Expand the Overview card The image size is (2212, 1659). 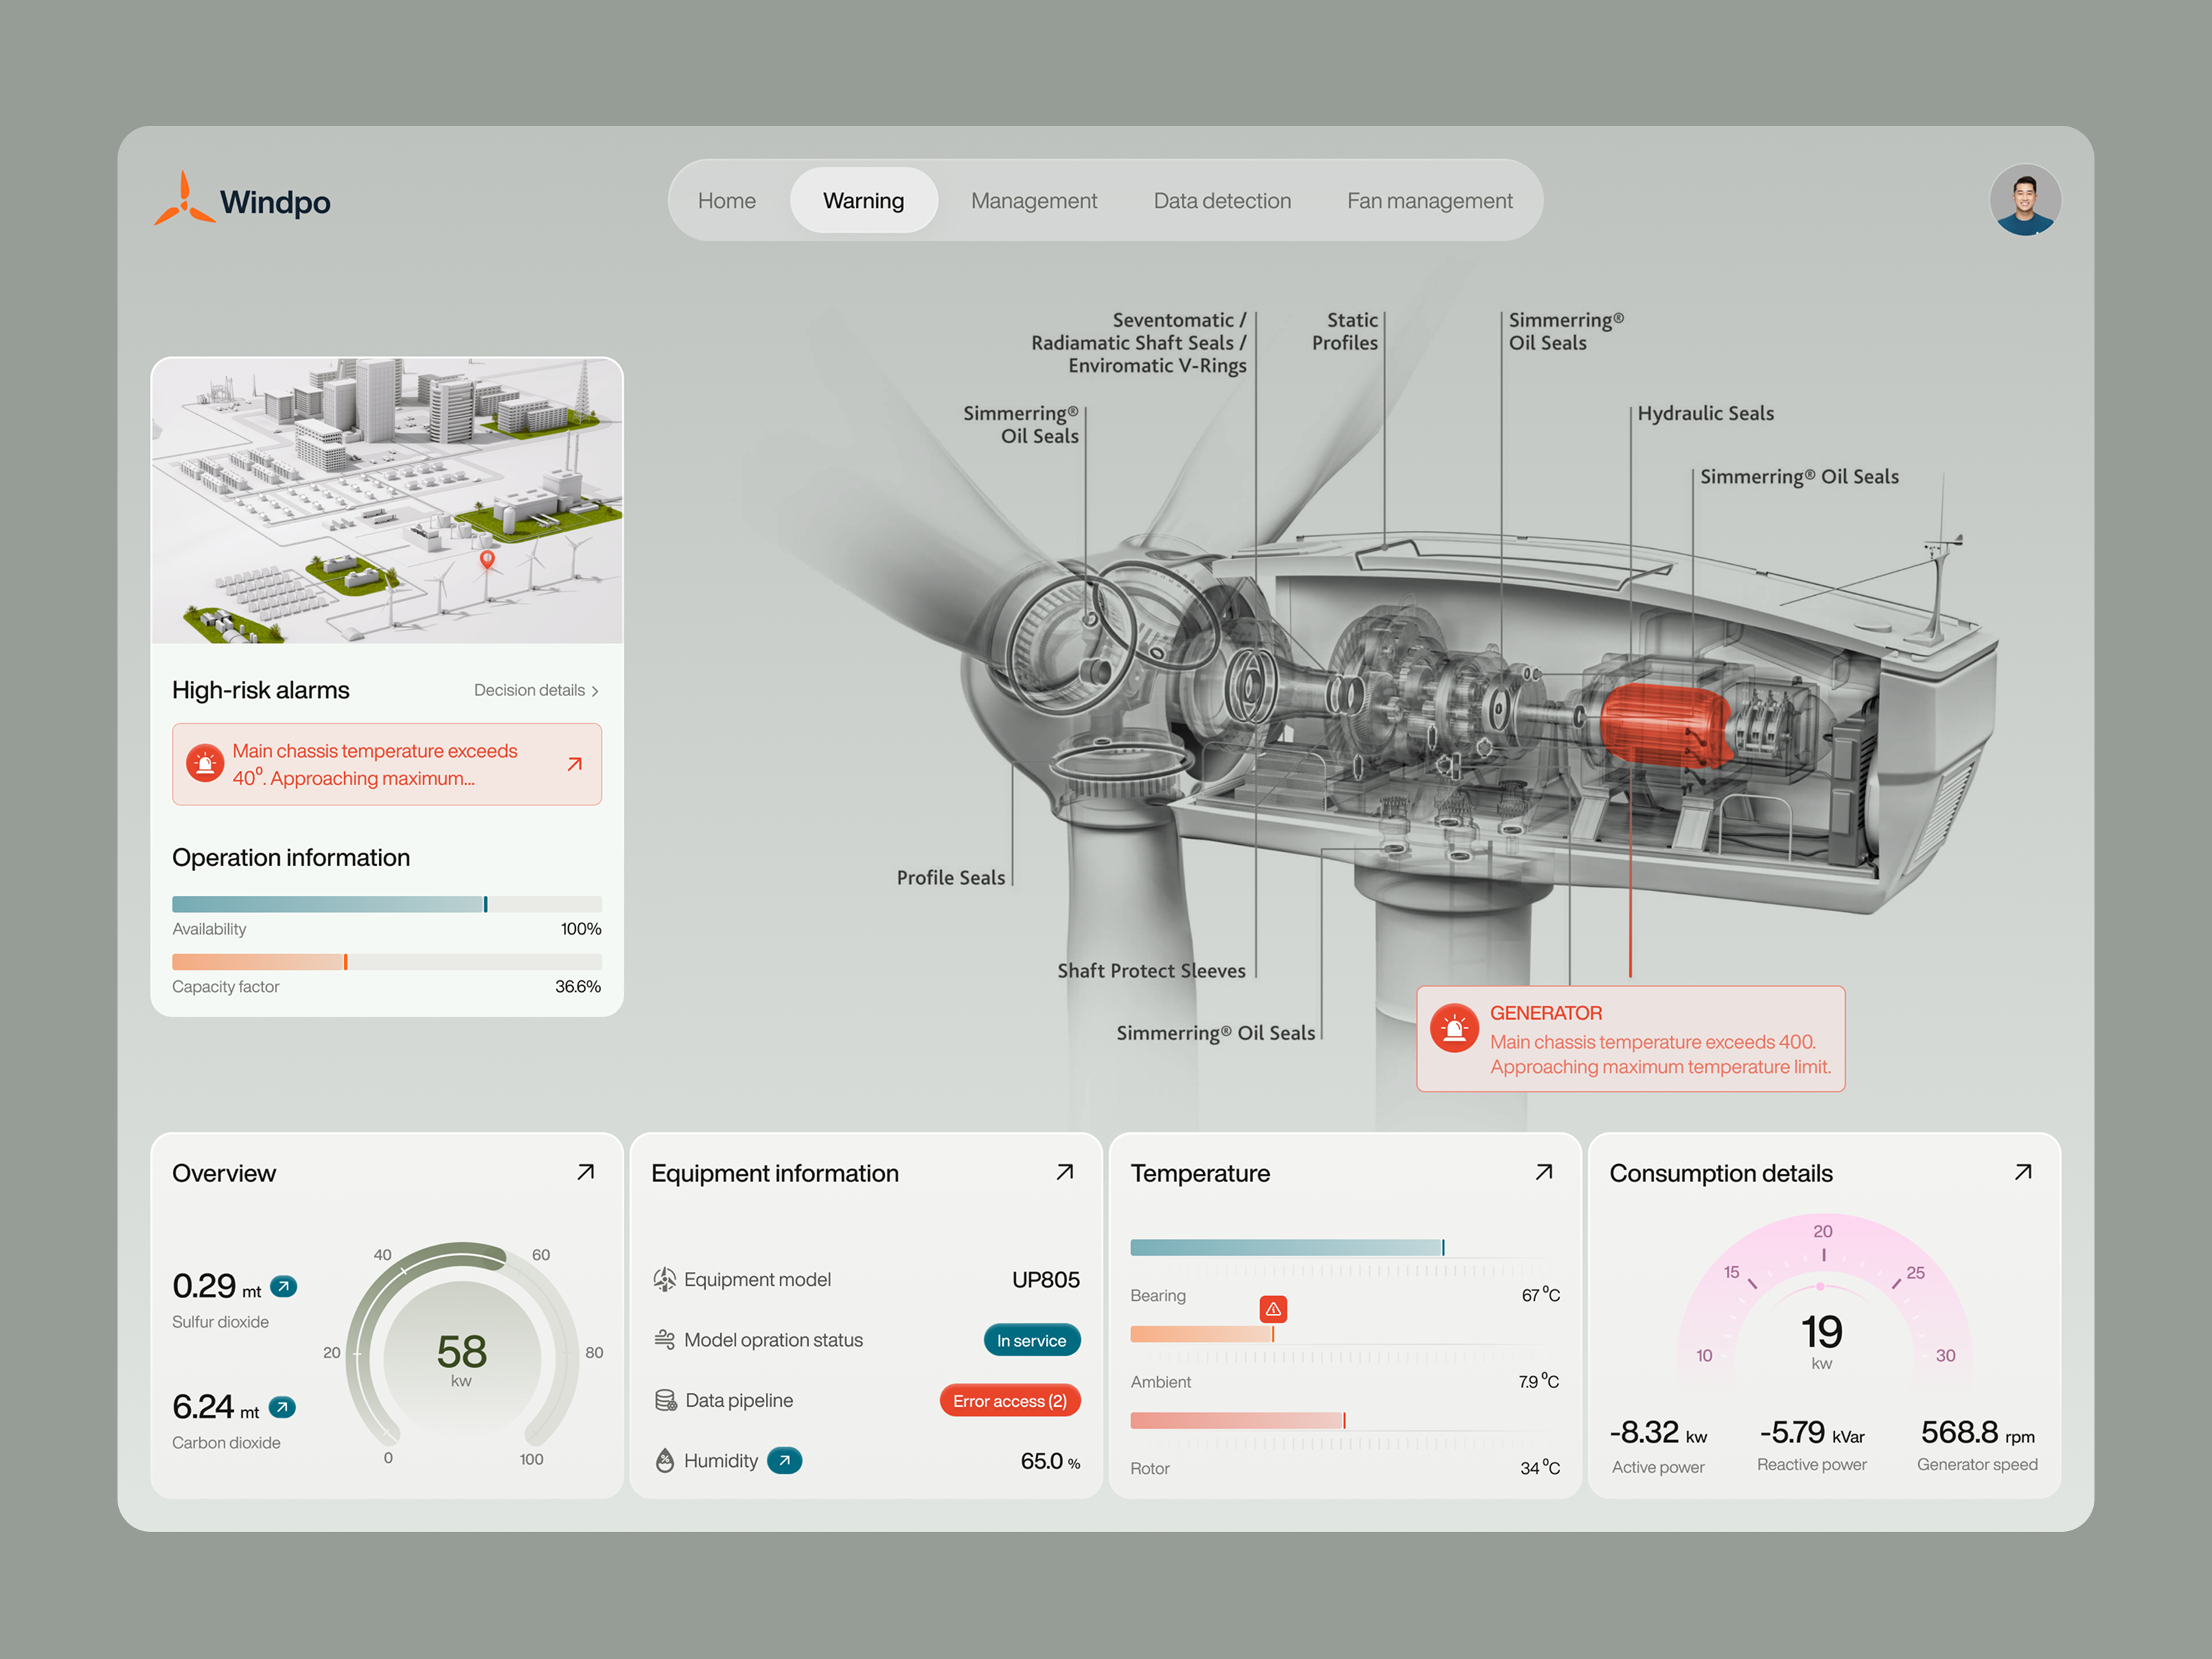point(586,1172)
